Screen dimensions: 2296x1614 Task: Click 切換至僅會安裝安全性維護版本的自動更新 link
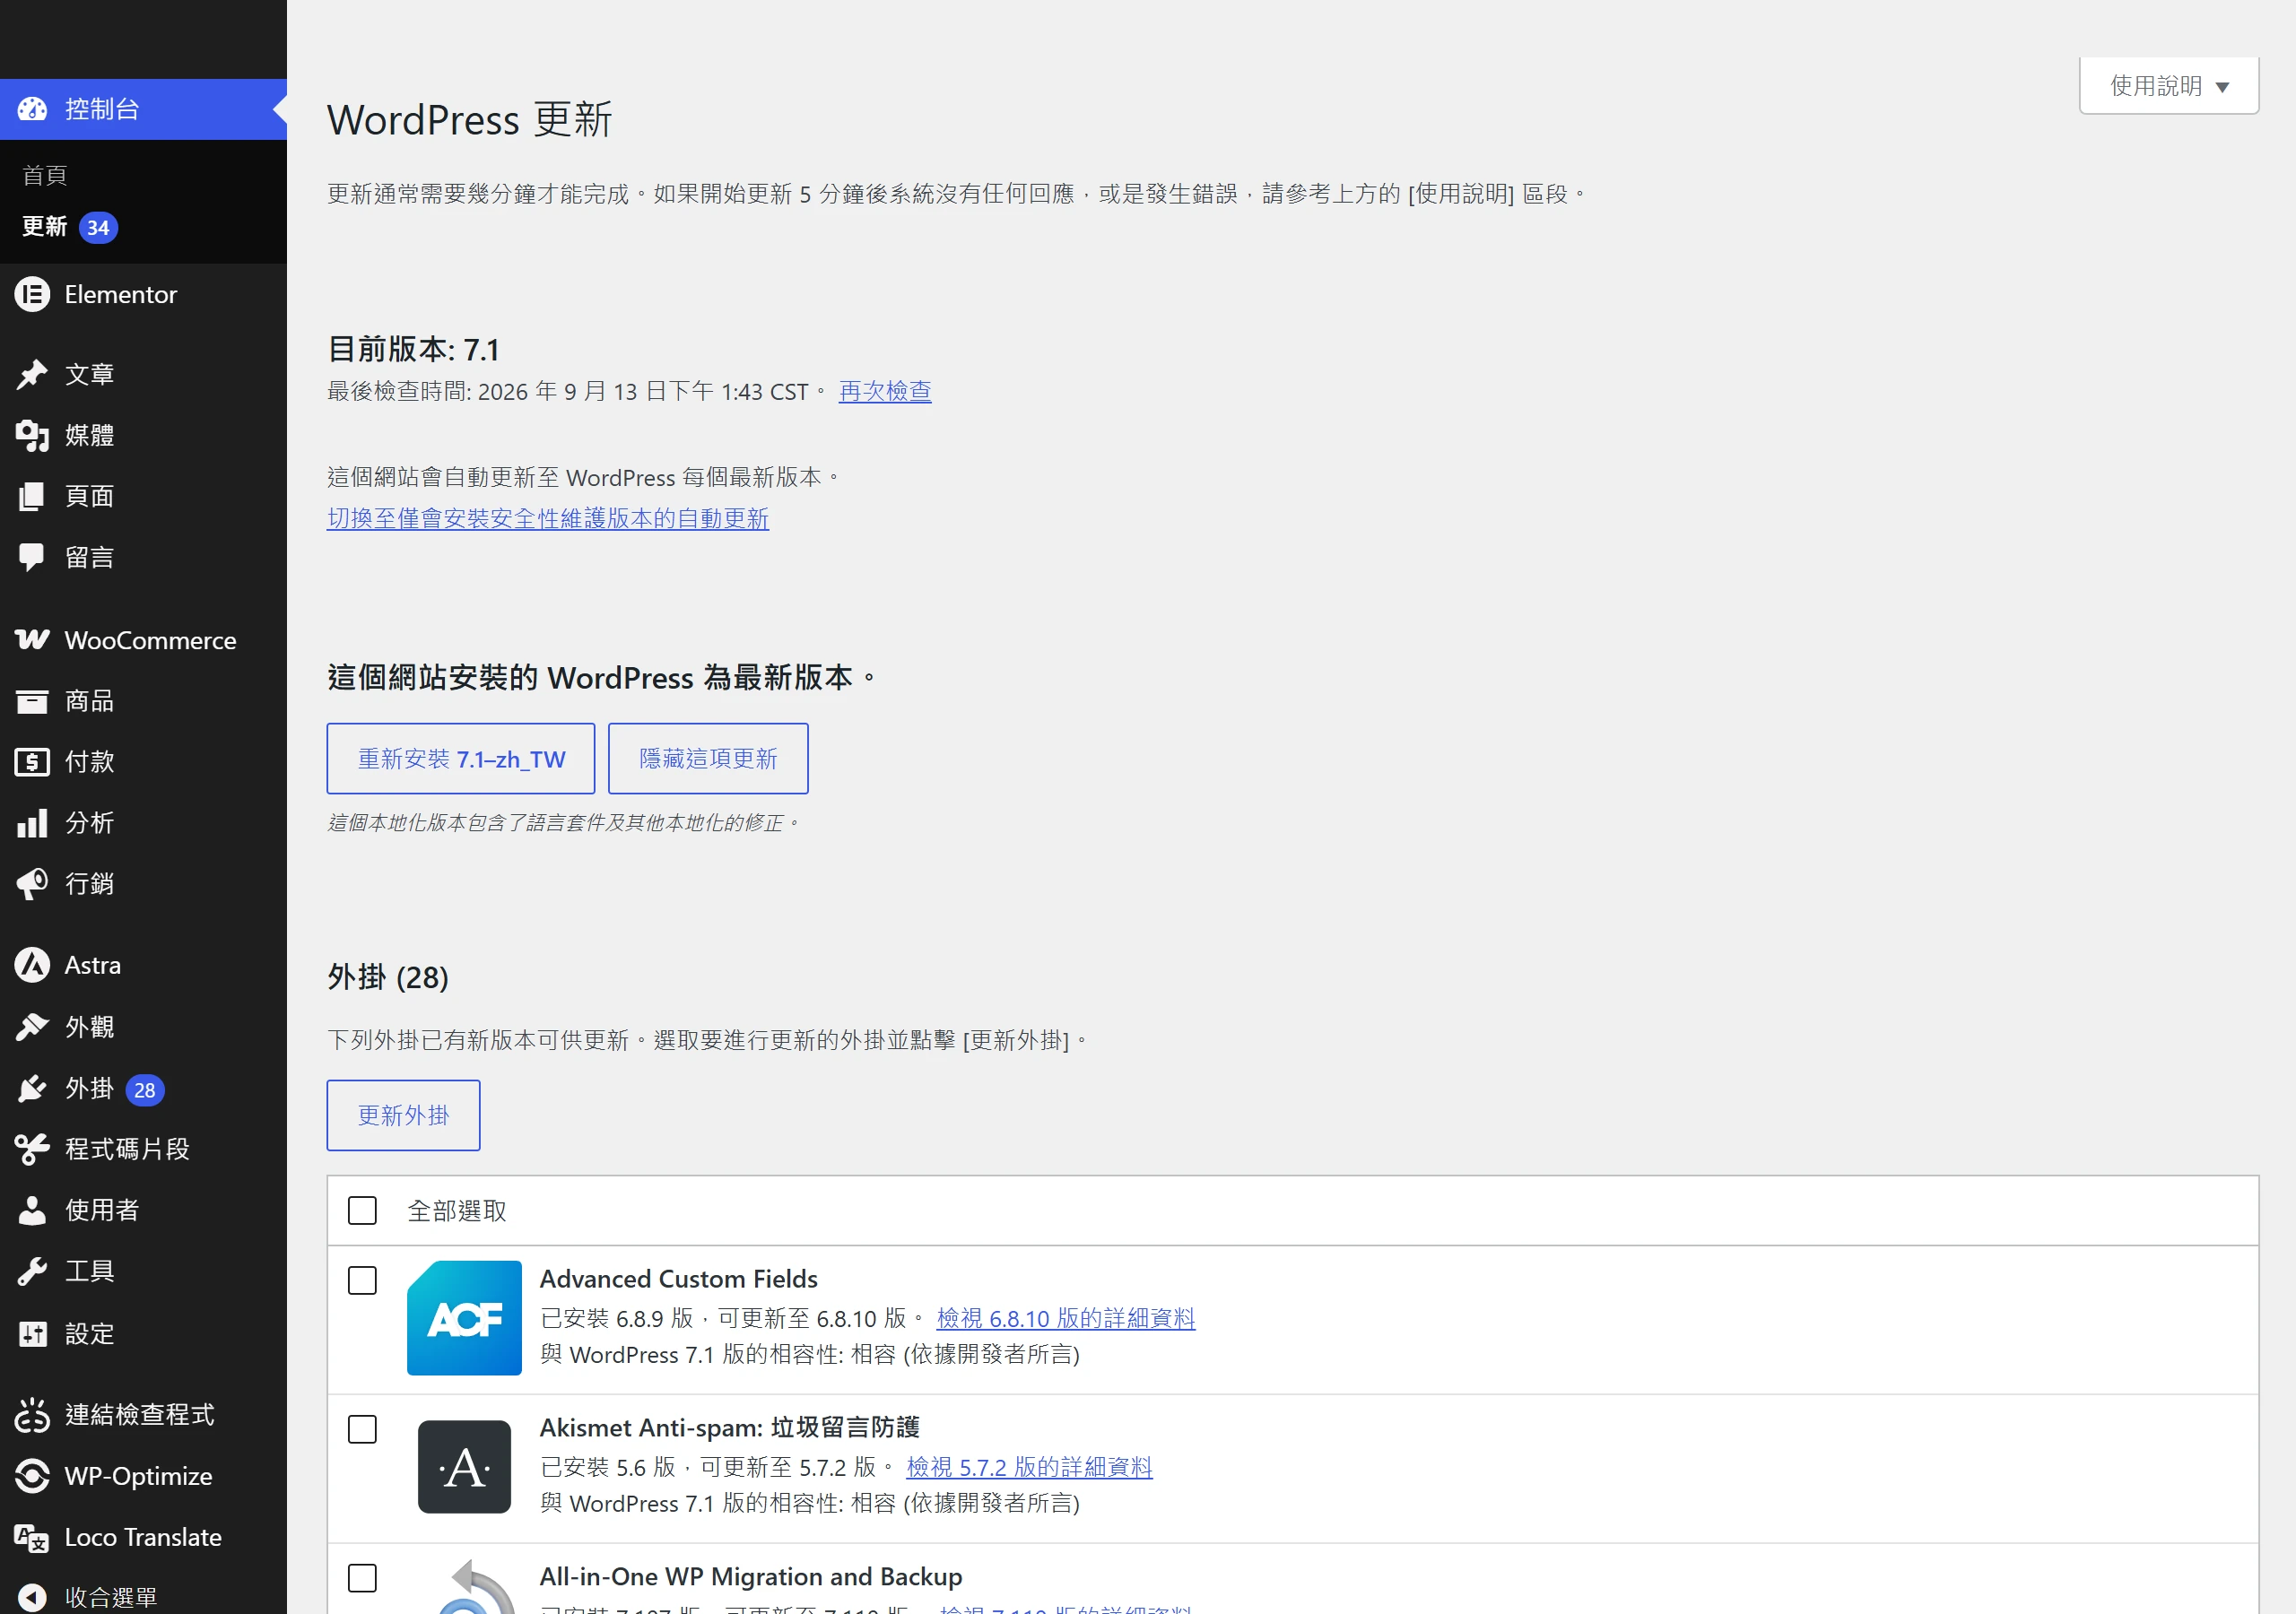coord(548,518)
